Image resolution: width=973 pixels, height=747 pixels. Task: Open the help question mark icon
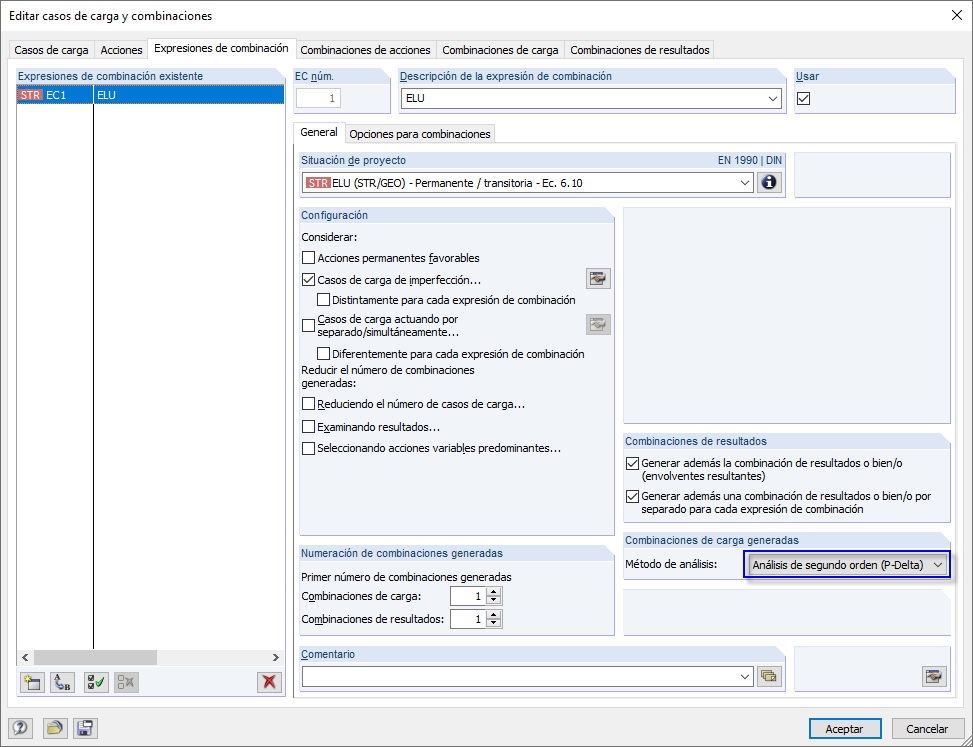[x=21, y=728]
